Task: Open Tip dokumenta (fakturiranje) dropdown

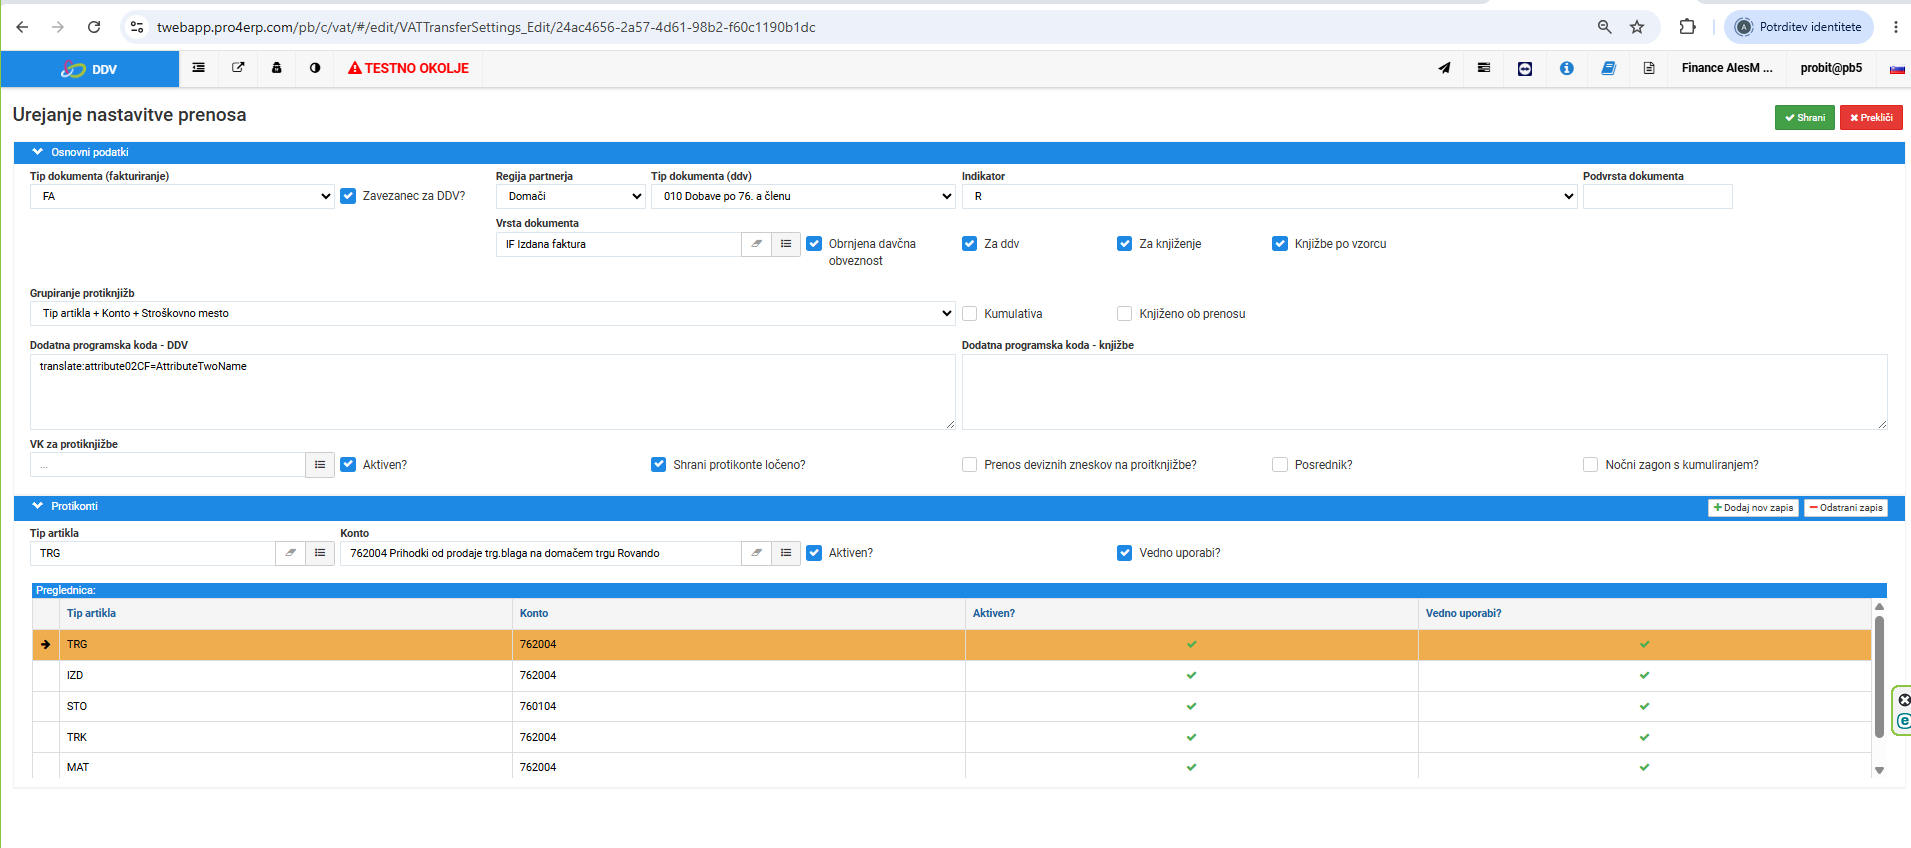Action: [x=182, y=196]
